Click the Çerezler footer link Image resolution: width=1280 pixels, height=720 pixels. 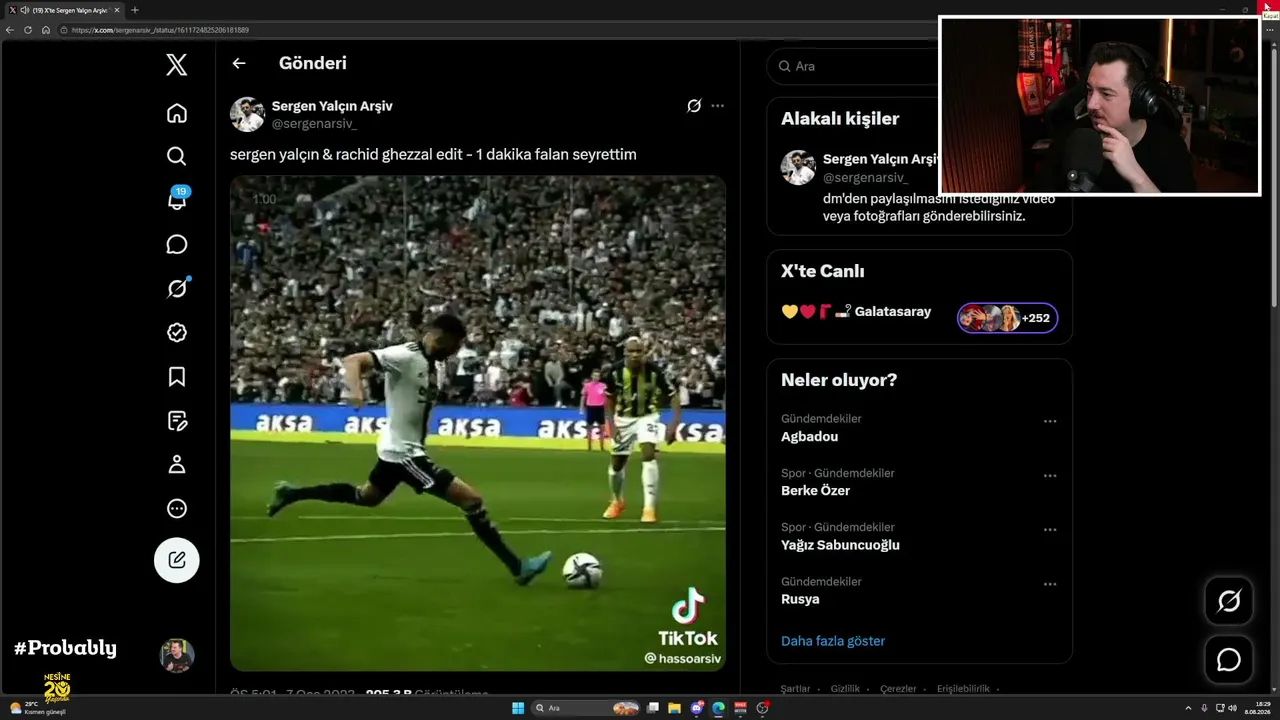click(898, 689)
